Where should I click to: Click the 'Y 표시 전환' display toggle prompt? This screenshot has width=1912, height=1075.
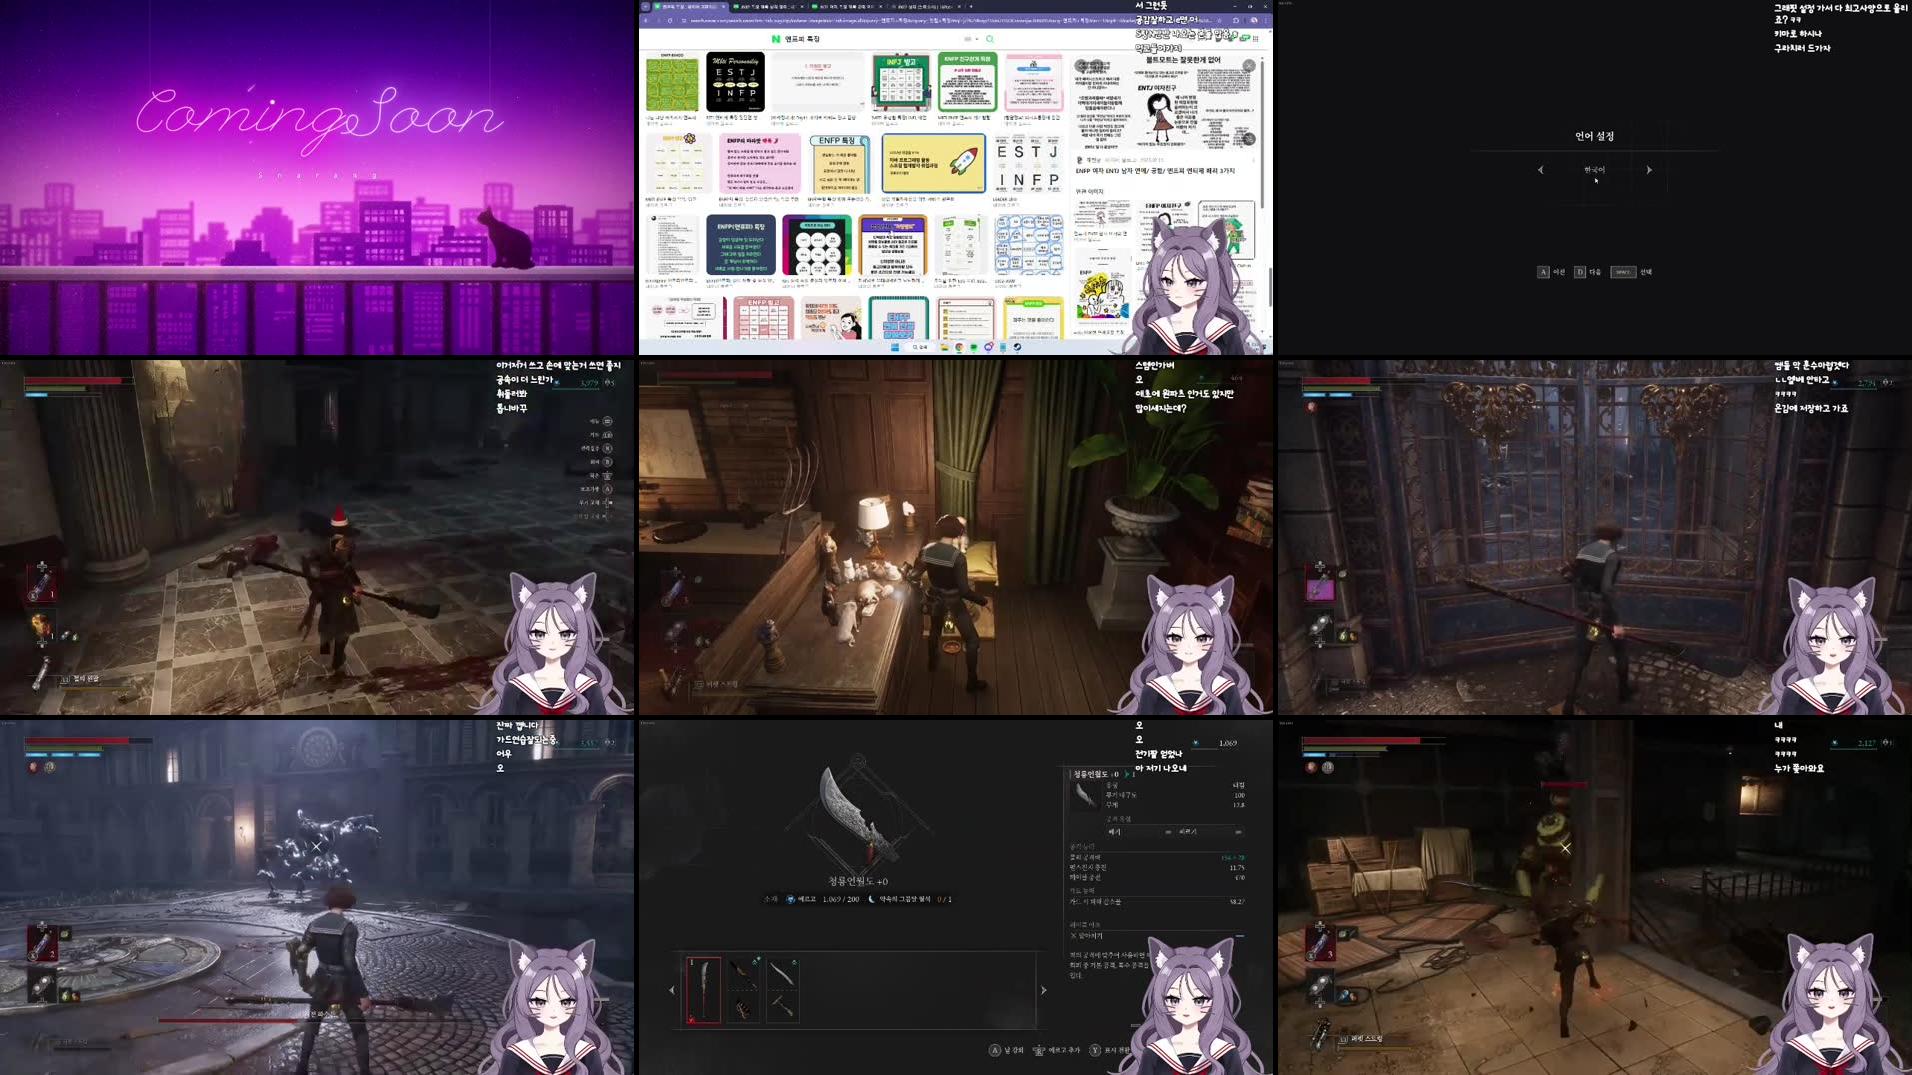pos(1110,1050)
